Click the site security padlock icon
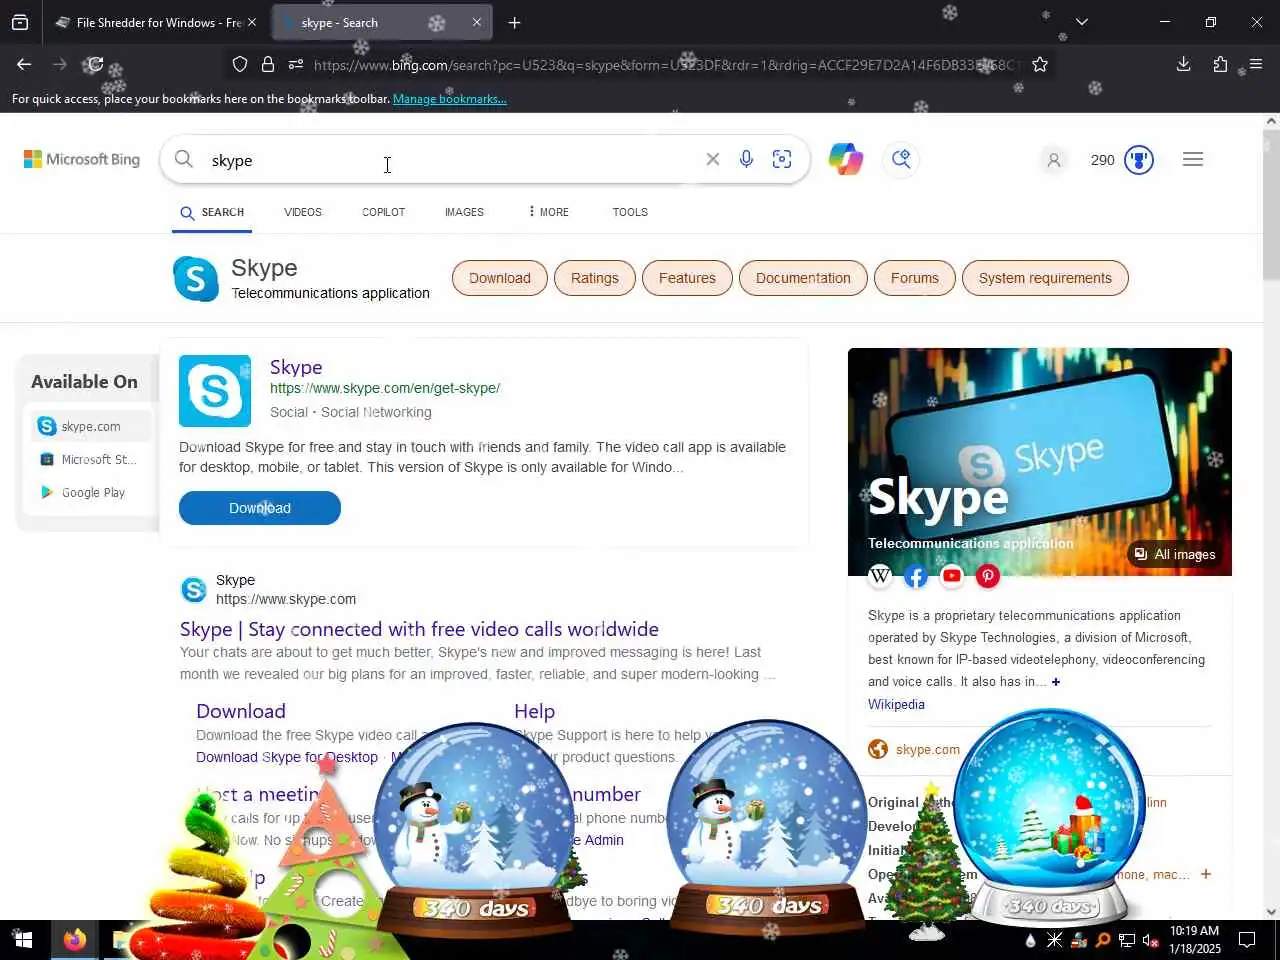Image resolution: width=1280 pixels, height=960 pixels. (268, 64)
